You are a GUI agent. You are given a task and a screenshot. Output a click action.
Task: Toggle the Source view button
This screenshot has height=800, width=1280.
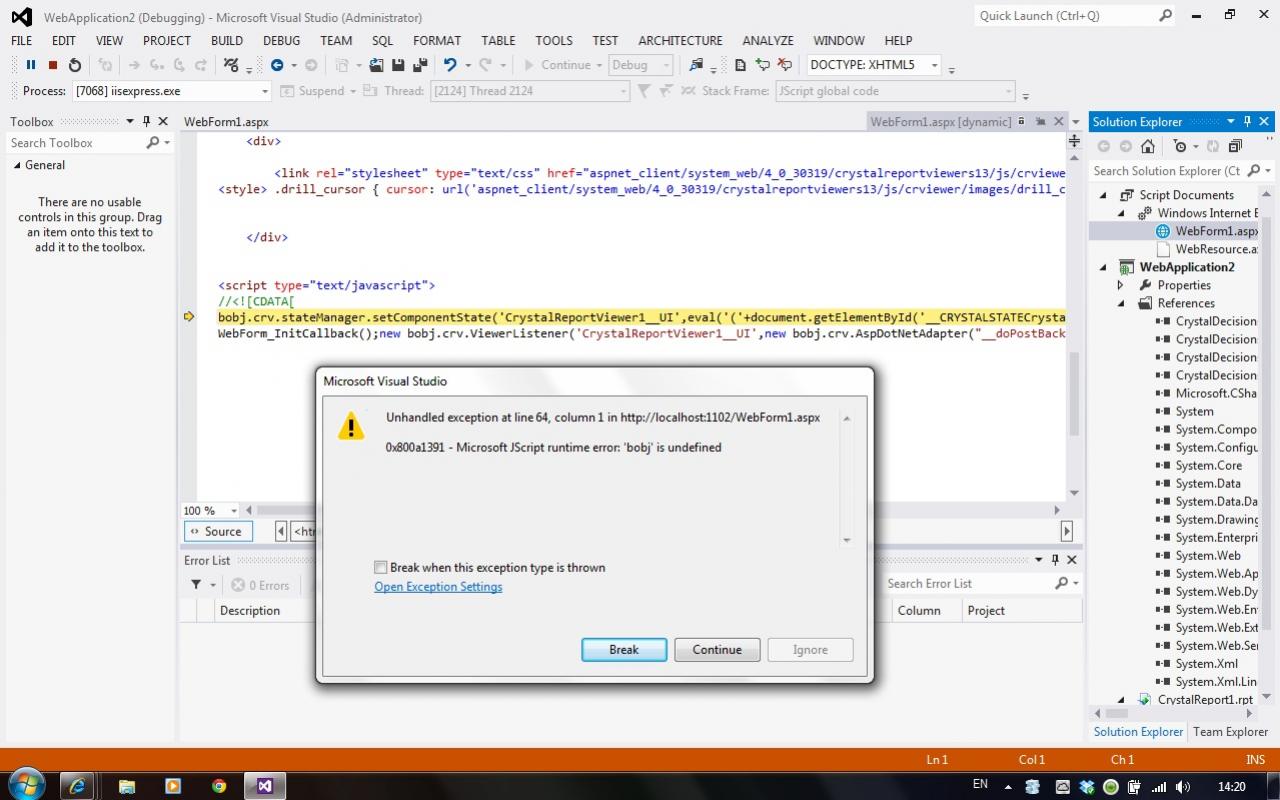219,531
